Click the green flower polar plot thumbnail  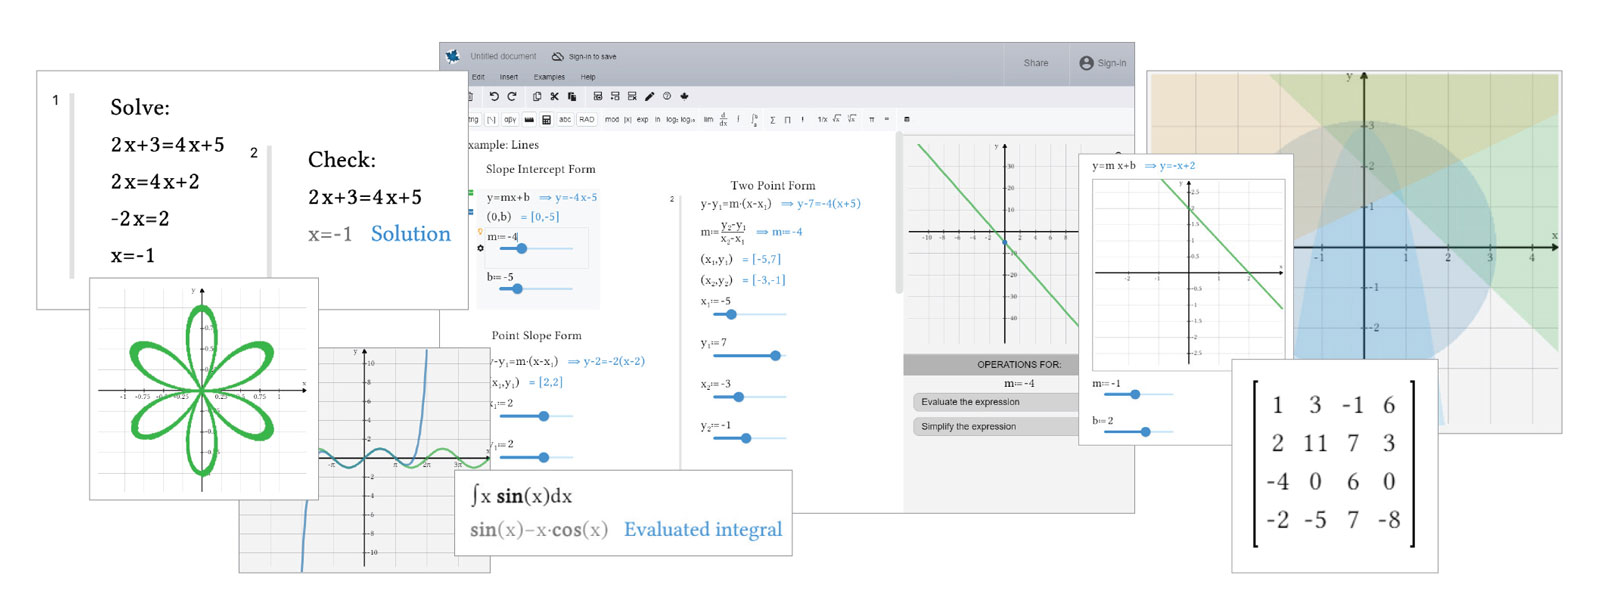pos(204,389)
